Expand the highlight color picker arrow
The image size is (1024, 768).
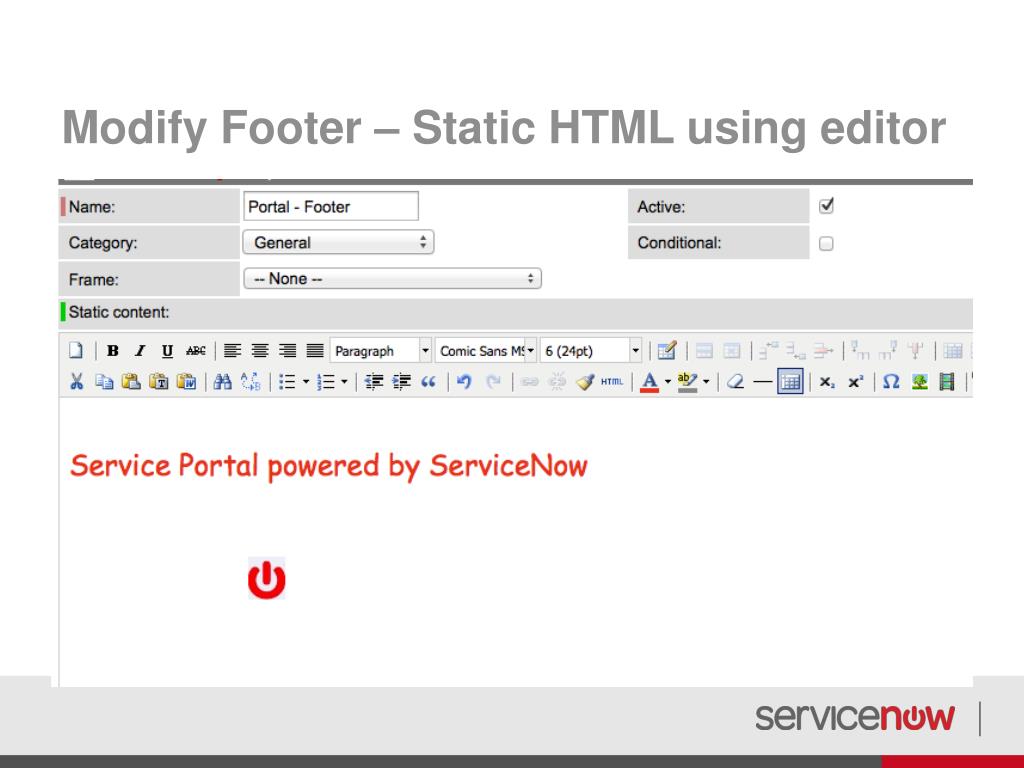[x=706, y=382]
